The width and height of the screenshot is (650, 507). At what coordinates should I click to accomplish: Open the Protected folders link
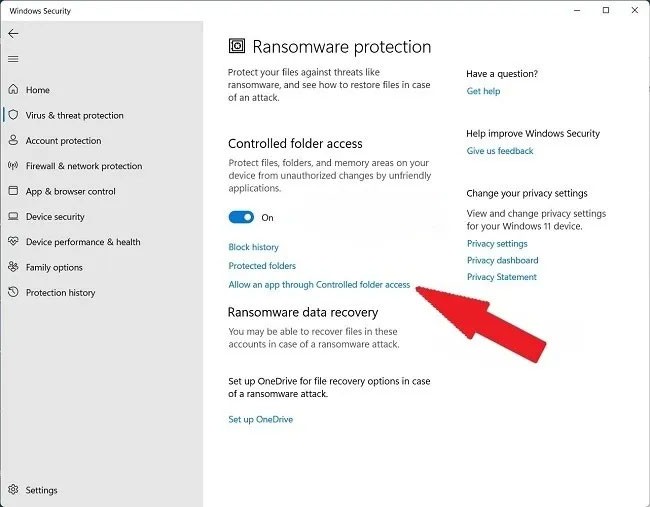click(x=262, y=266)
